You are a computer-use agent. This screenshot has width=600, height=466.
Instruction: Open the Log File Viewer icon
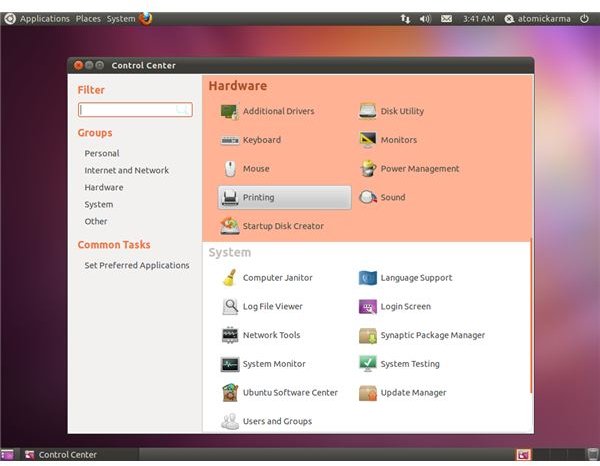click(x=230, y=306)
